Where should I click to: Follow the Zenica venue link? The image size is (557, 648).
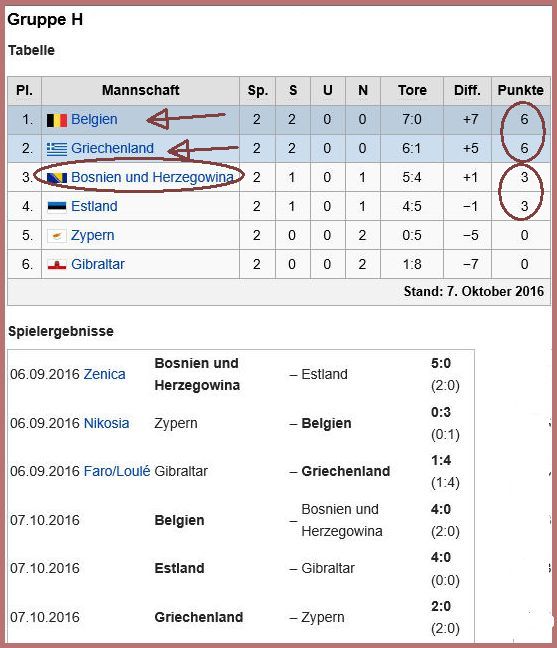point(105,374)
